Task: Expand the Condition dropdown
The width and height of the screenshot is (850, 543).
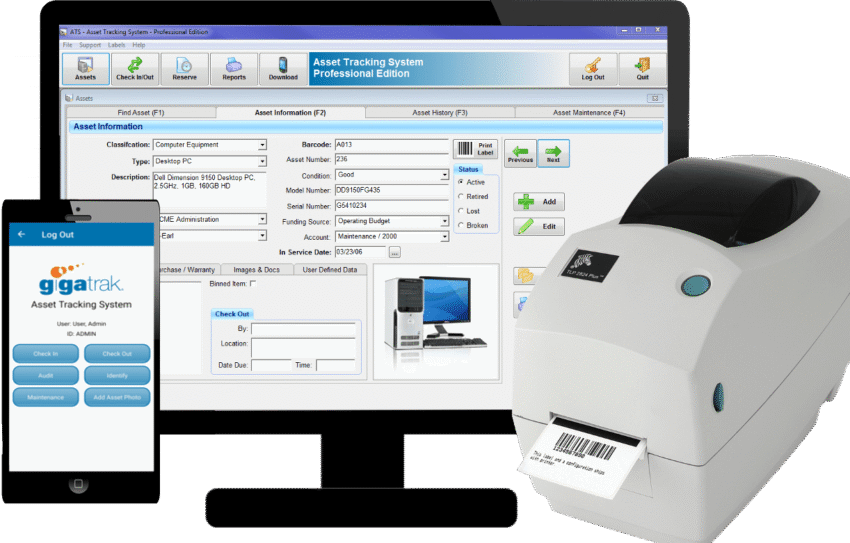Action: (445, 175)
